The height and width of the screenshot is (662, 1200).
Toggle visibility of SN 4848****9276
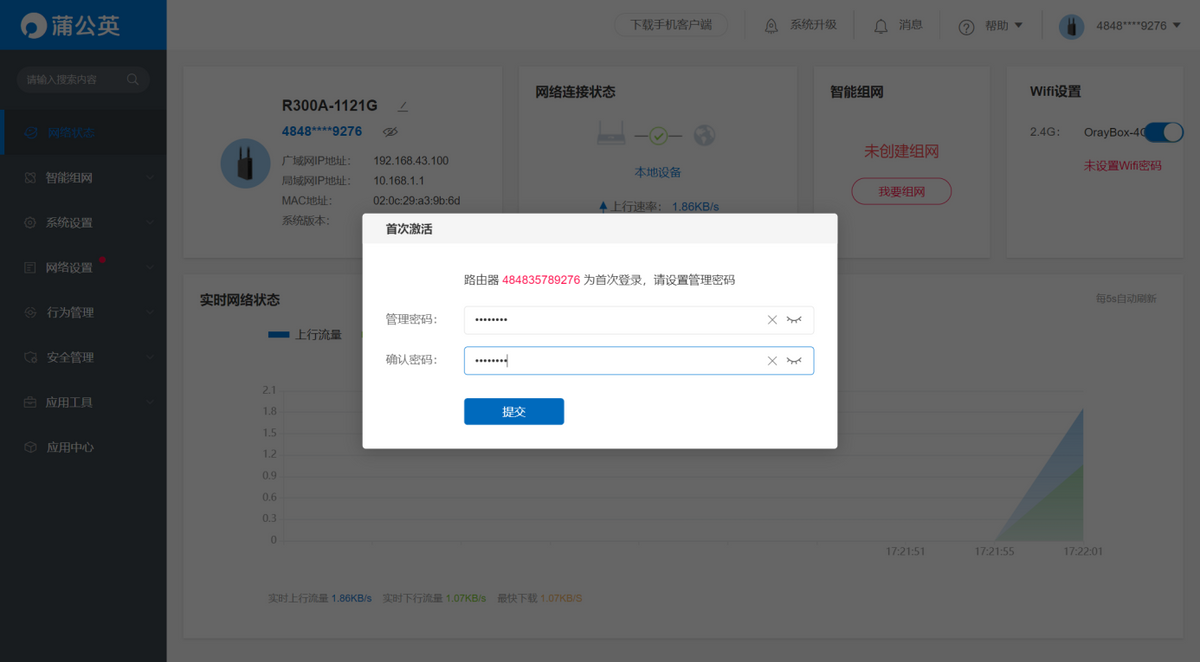pos(391,132)
